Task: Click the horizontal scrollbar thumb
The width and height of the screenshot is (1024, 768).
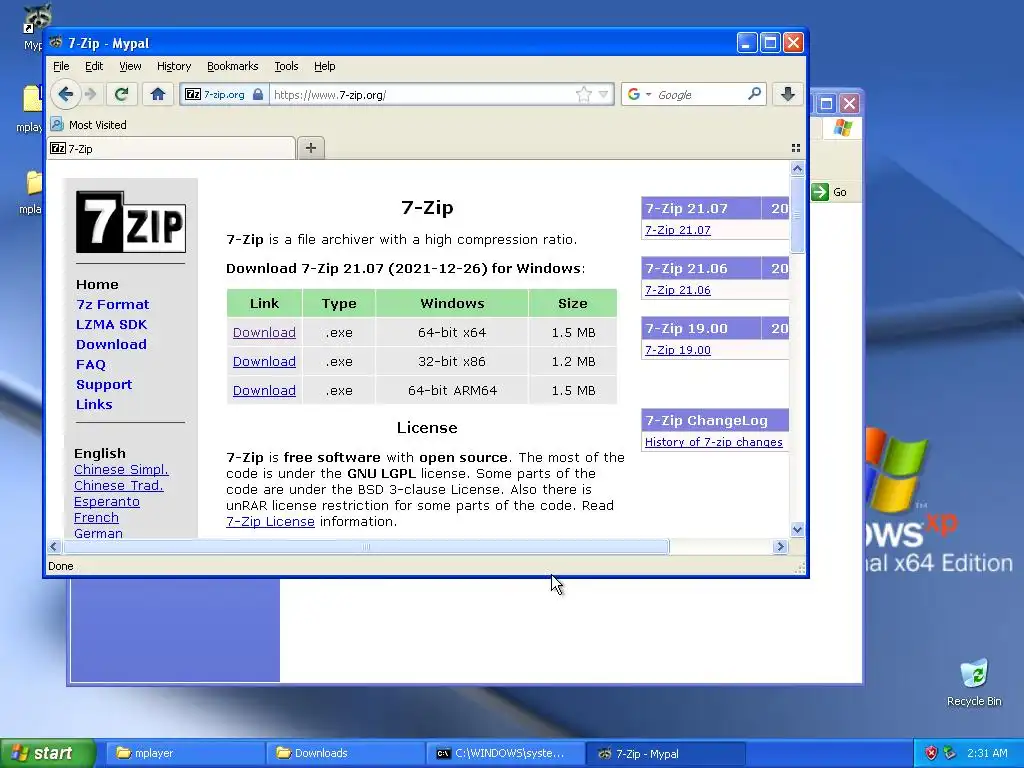Action: coord(366,547)
